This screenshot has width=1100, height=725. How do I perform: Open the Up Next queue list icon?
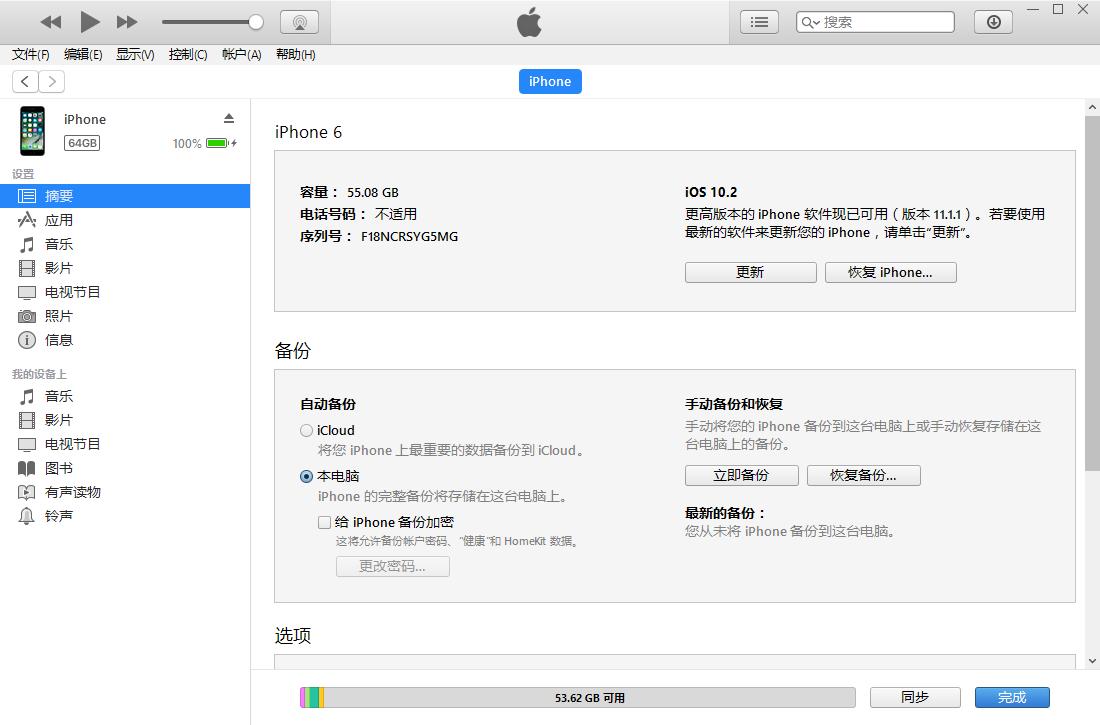[759, 20]
